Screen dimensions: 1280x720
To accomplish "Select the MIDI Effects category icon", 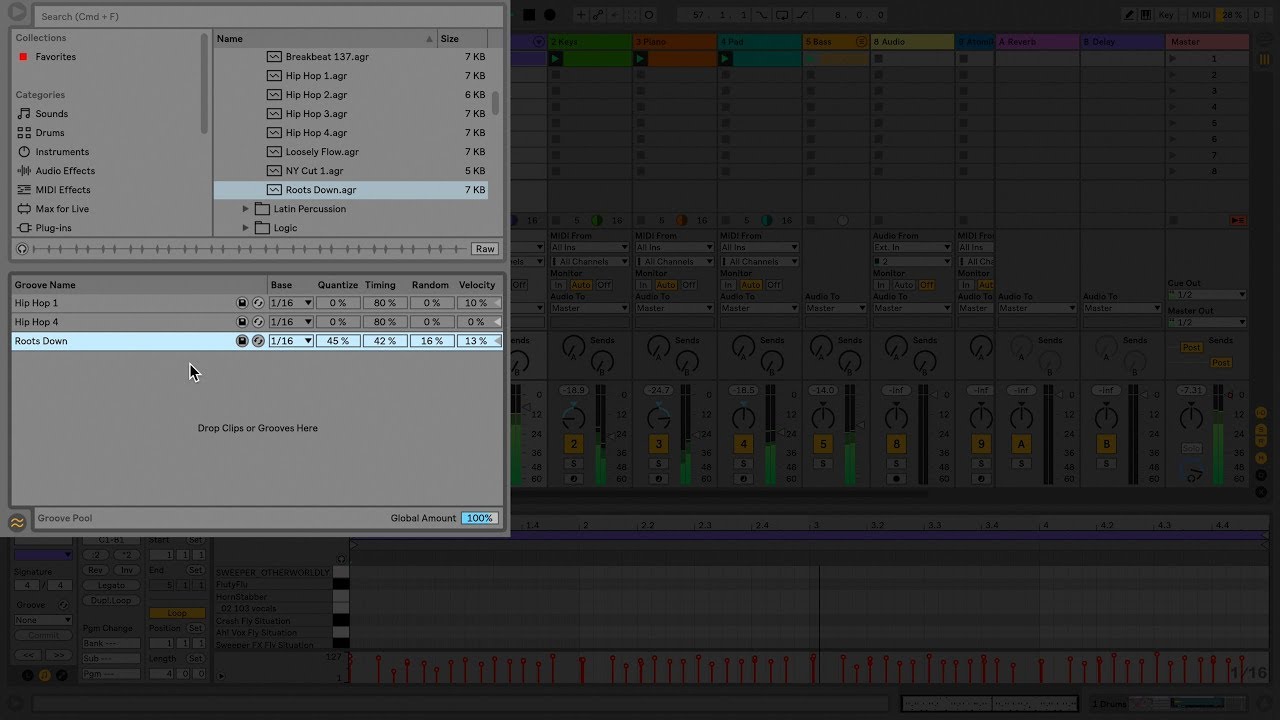I will [25, 190].
